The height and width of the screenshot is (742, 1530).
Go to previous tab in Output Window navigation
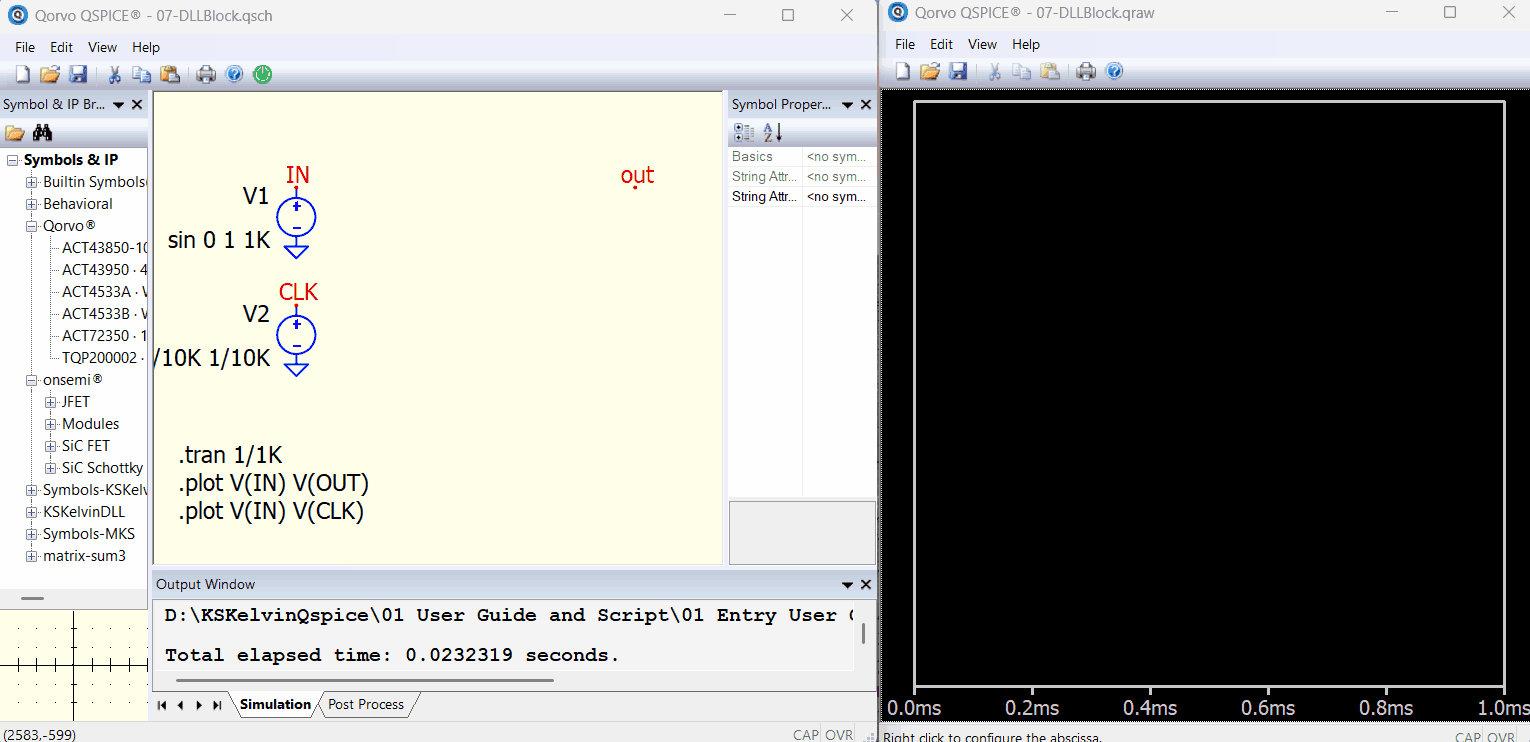pyautogui.click(x=180, y=705)
